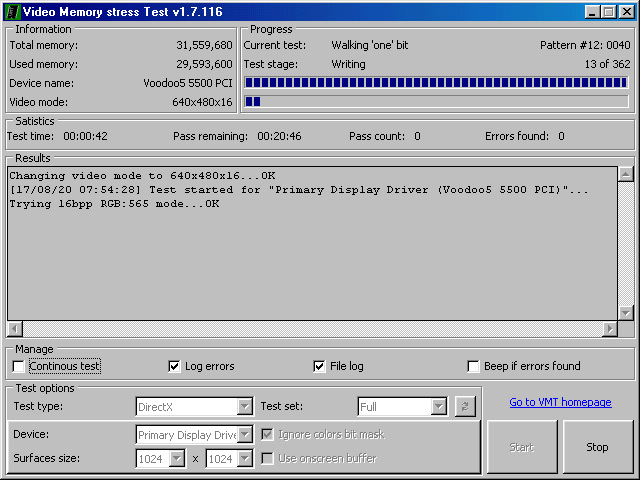Click the Writing test stage text
Screen dimensions: 640x480
[348, 64]
